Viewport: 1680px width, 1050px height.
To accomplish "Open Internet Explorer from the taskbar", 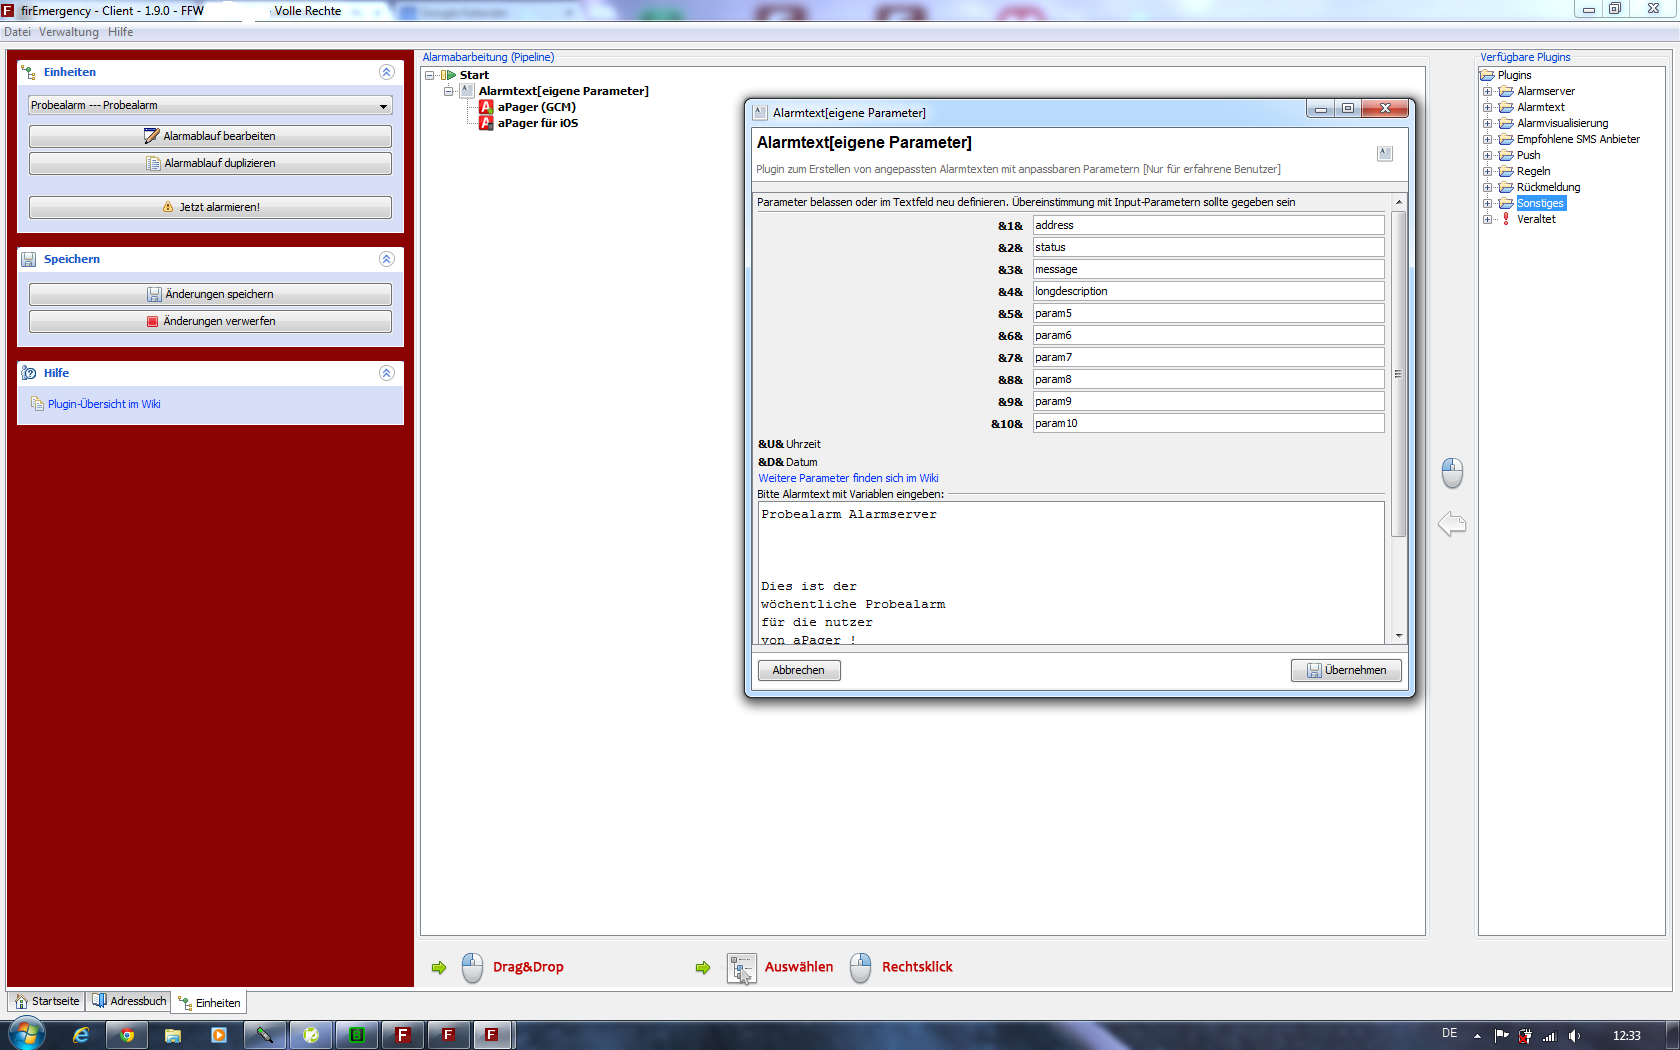I will (81, 1035).
